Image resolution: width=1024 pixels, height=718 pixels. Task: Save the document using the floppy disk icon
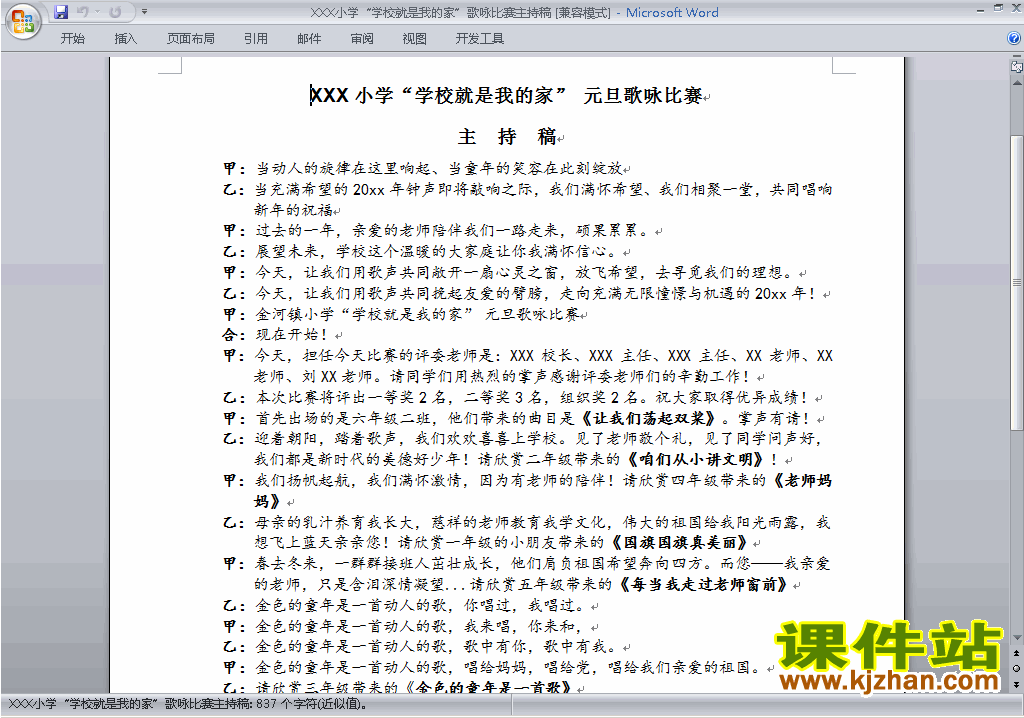(61, 12)
